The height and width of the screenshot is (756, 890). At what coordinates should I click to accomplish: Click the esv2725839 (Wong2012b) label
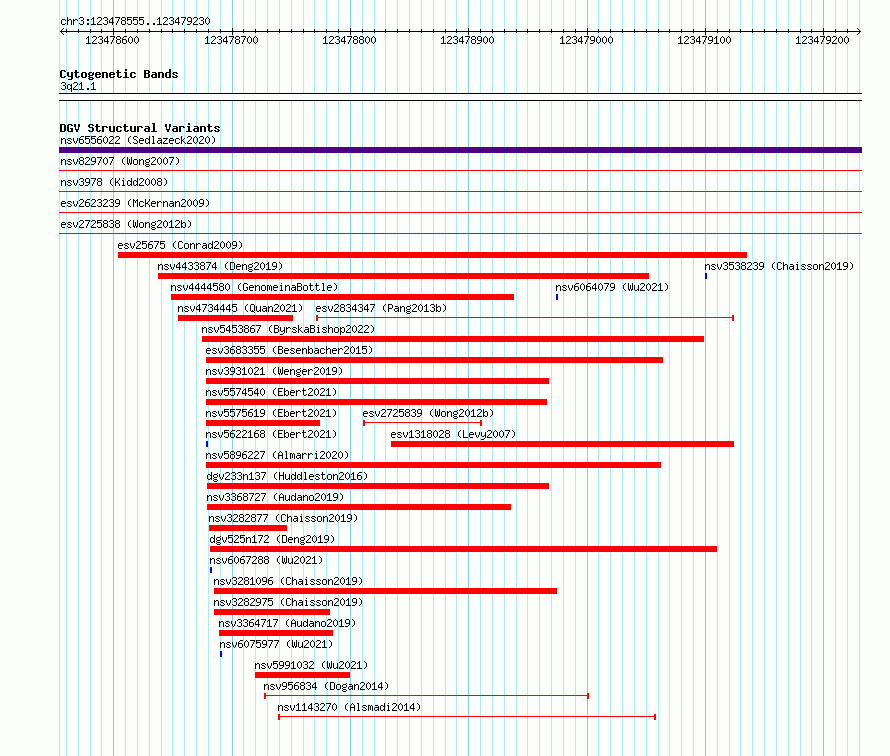(x=428, y=413)
